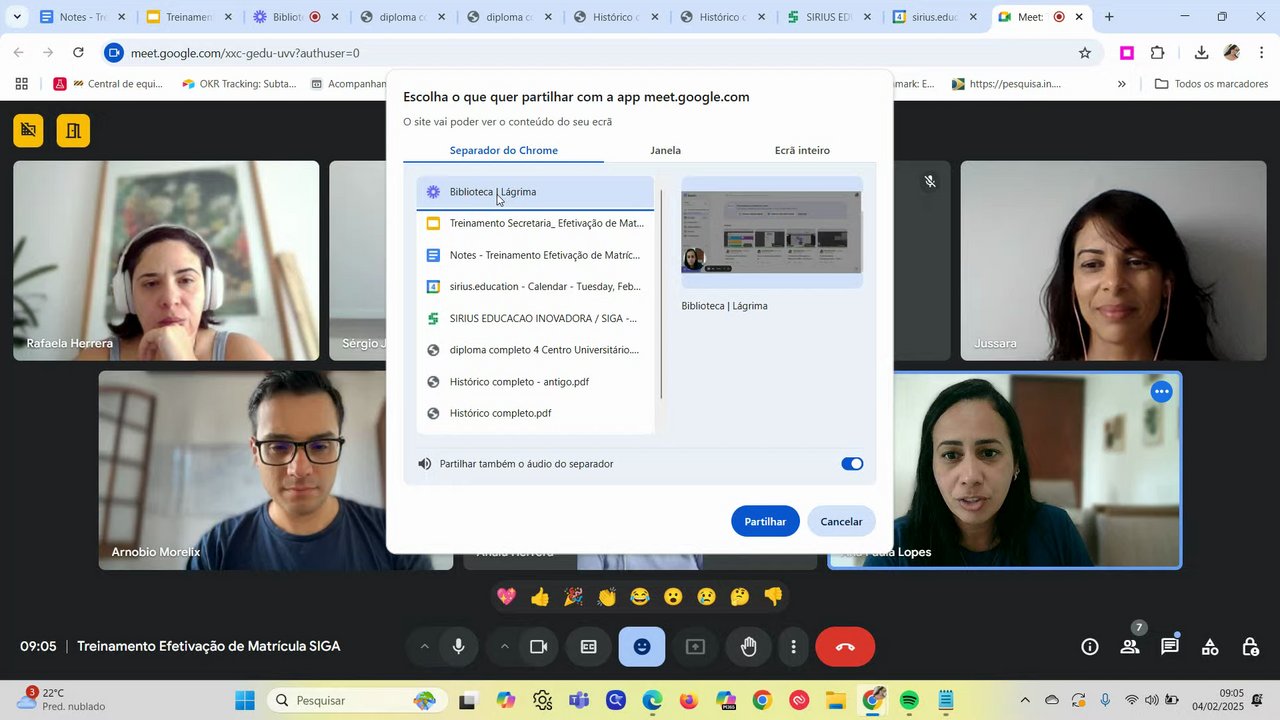1280x720 pixels.
Task: Open meeting details info icon
Action: (1090, 647)
